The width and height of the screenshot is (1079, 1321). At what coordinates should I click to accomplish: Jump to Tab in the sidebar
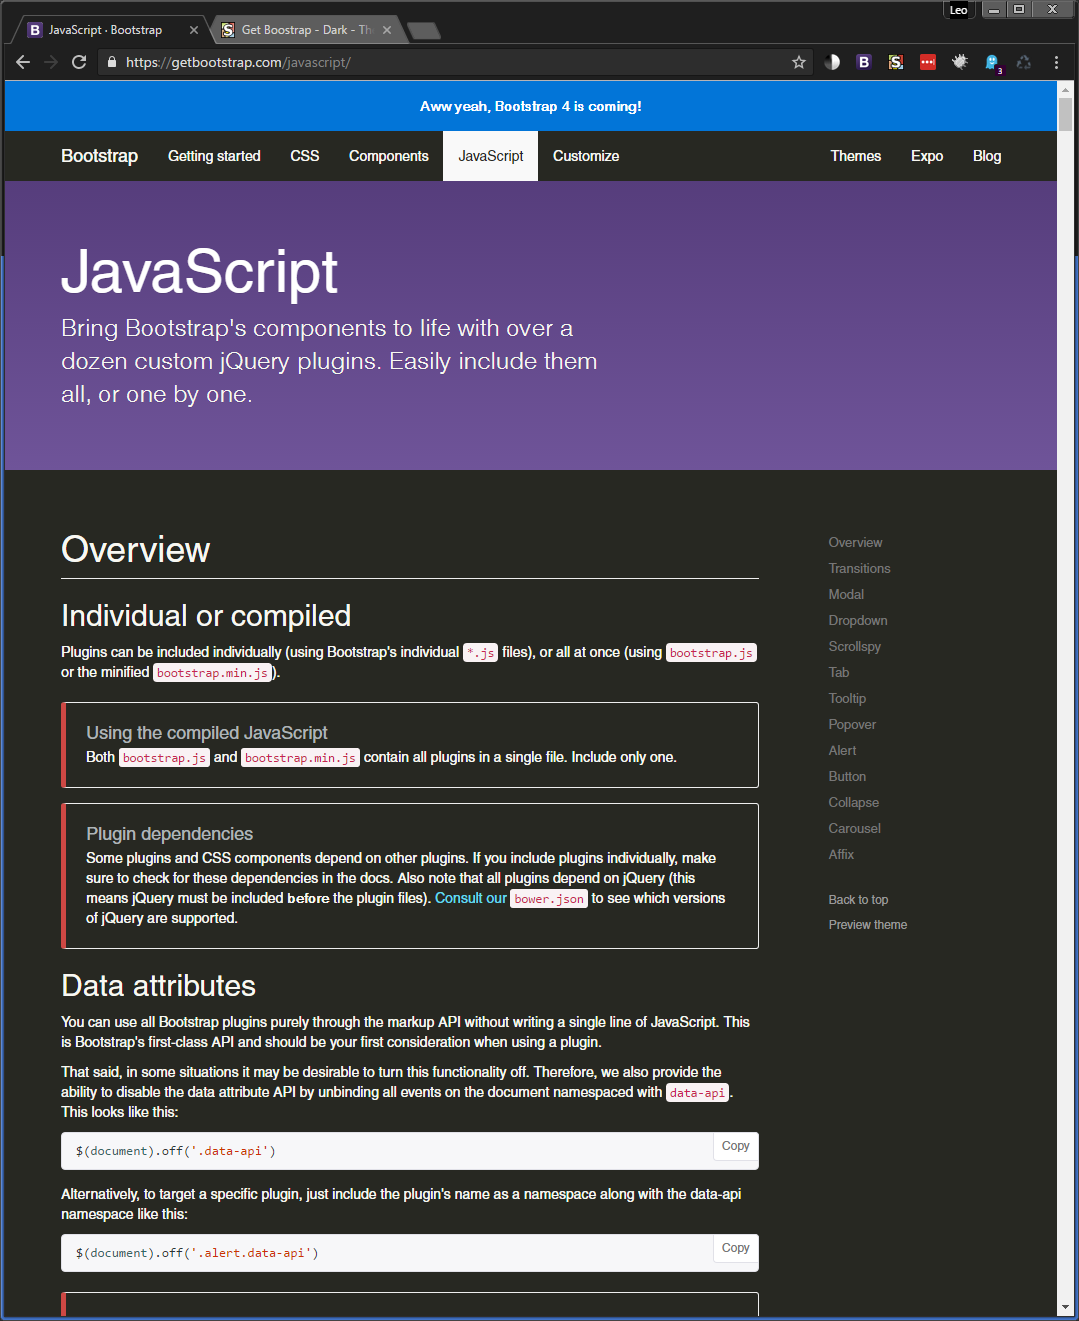[839, 672]
